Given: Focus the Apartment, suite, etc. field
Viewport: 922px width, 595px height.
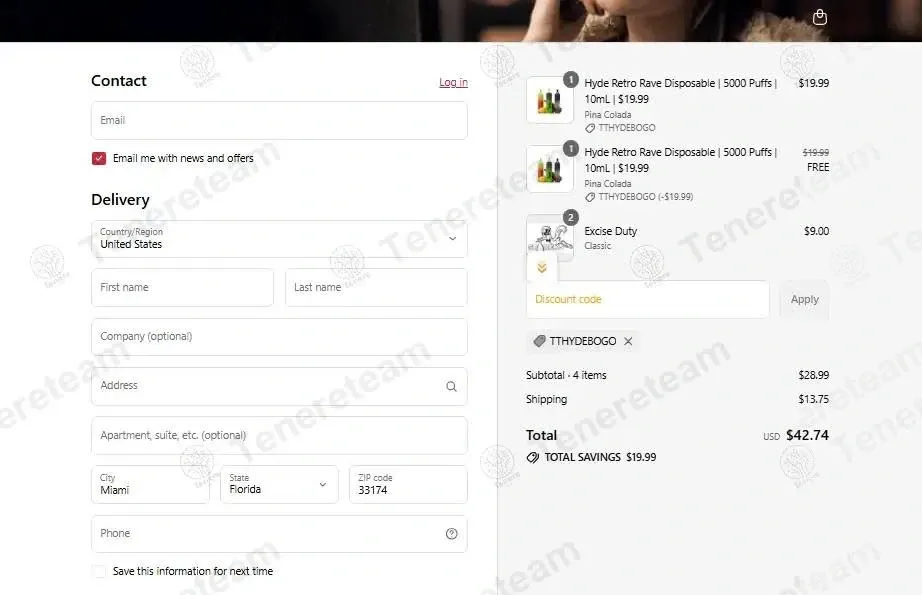Looking at the screenshot, I should (x=279, y=436).
